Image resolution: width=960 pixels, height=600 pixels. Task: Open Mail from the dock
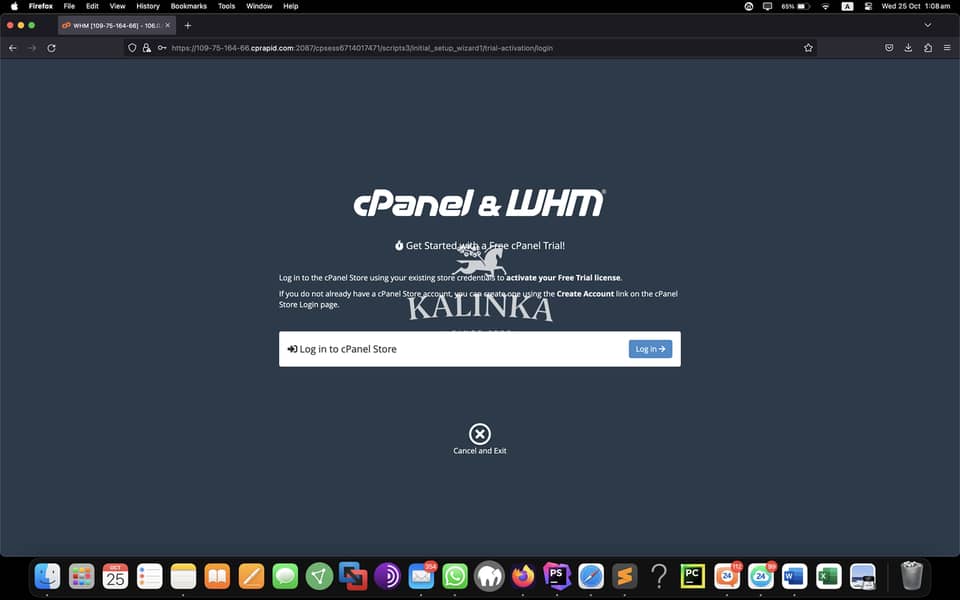pos(421,576)
